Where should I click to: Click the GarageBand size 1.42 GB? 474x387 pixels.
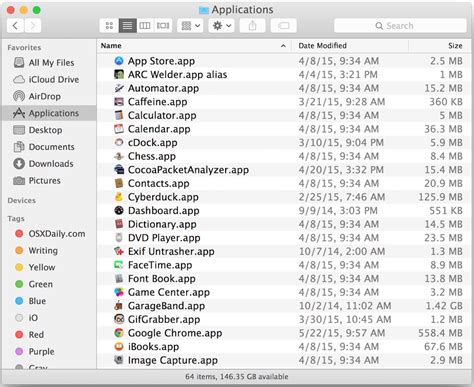pyautogui.click(x=444, y=306)
